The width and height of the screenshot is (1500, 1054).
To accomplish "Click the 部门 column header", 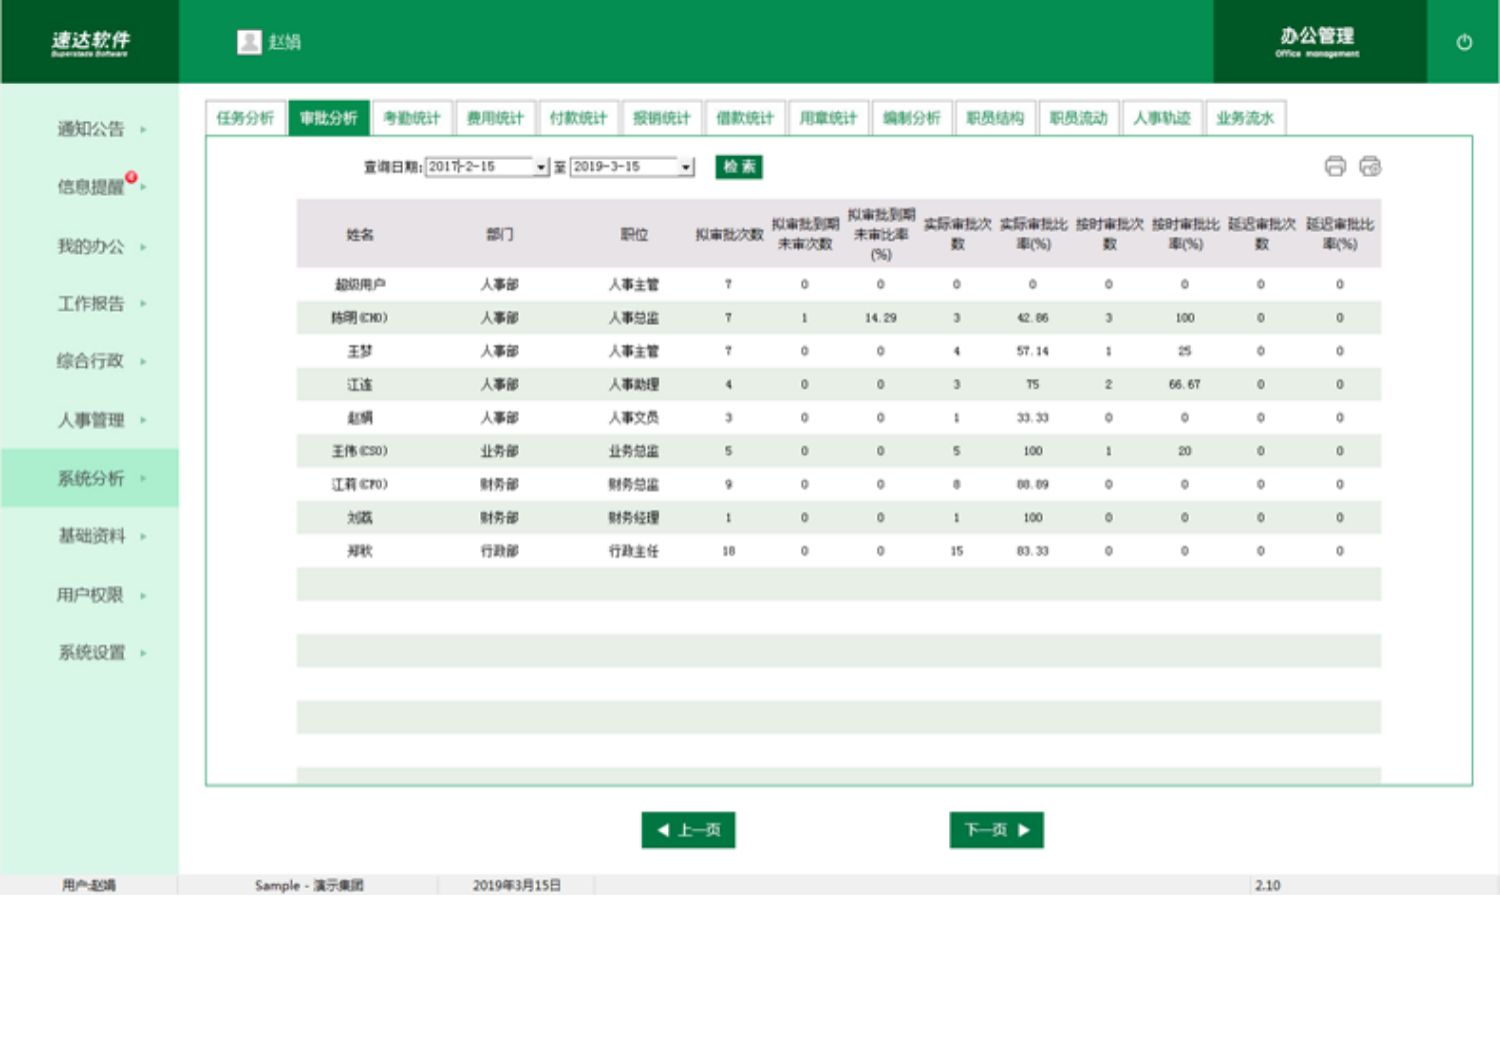I will pyautogui.click(x=500, y=235).
